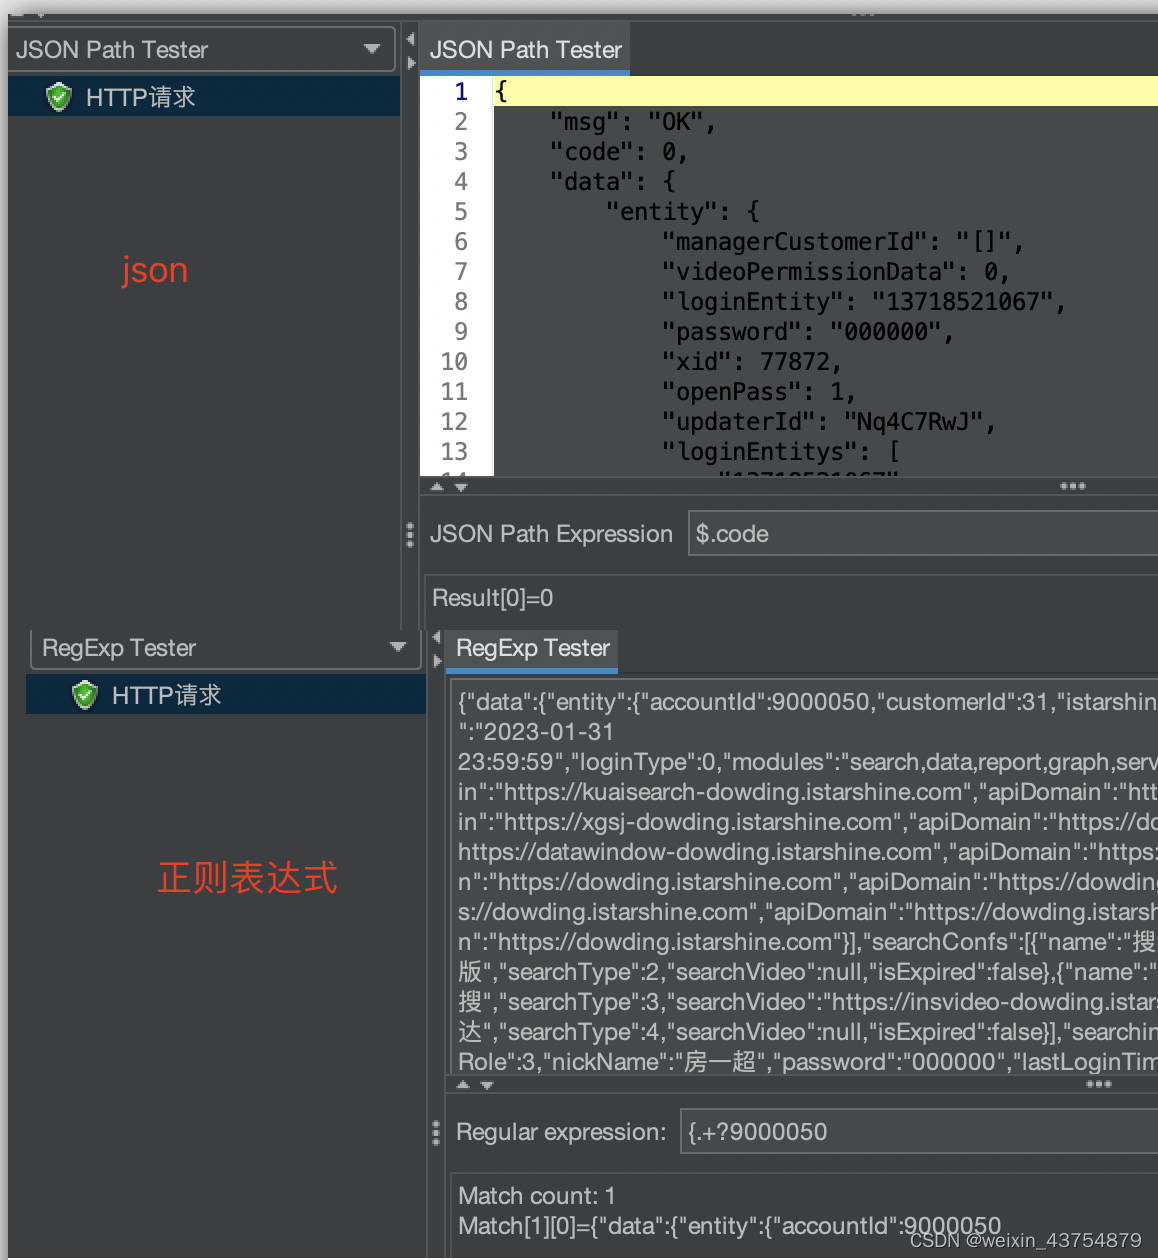Select HTTP请求 in the JSON Path Tester tree
1158x1260 pixels.
coord(204,97)
